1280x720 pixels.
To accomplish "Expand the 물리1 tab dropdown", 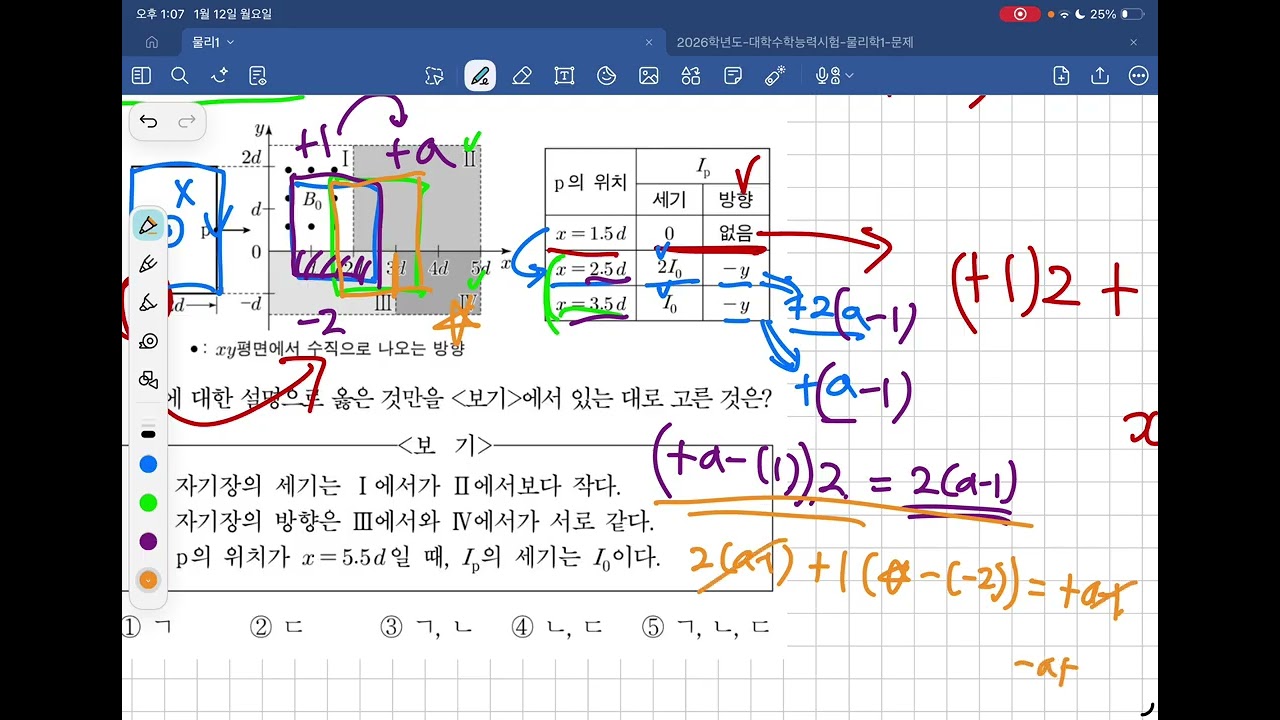I will tap(231, 42).
